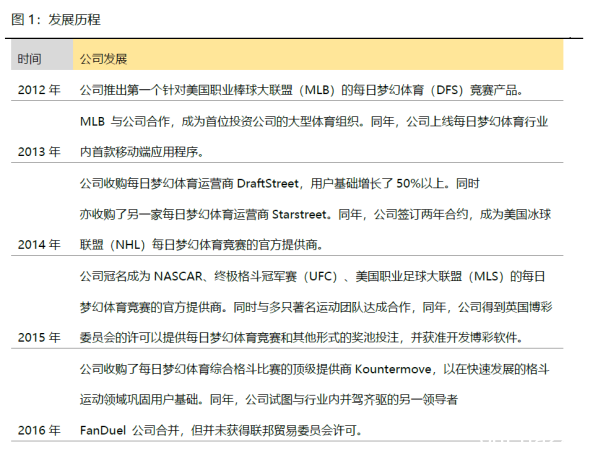590x450 pixels.
Task: Click the word Kountermove in 2016 row
Action: click(393, 369)
